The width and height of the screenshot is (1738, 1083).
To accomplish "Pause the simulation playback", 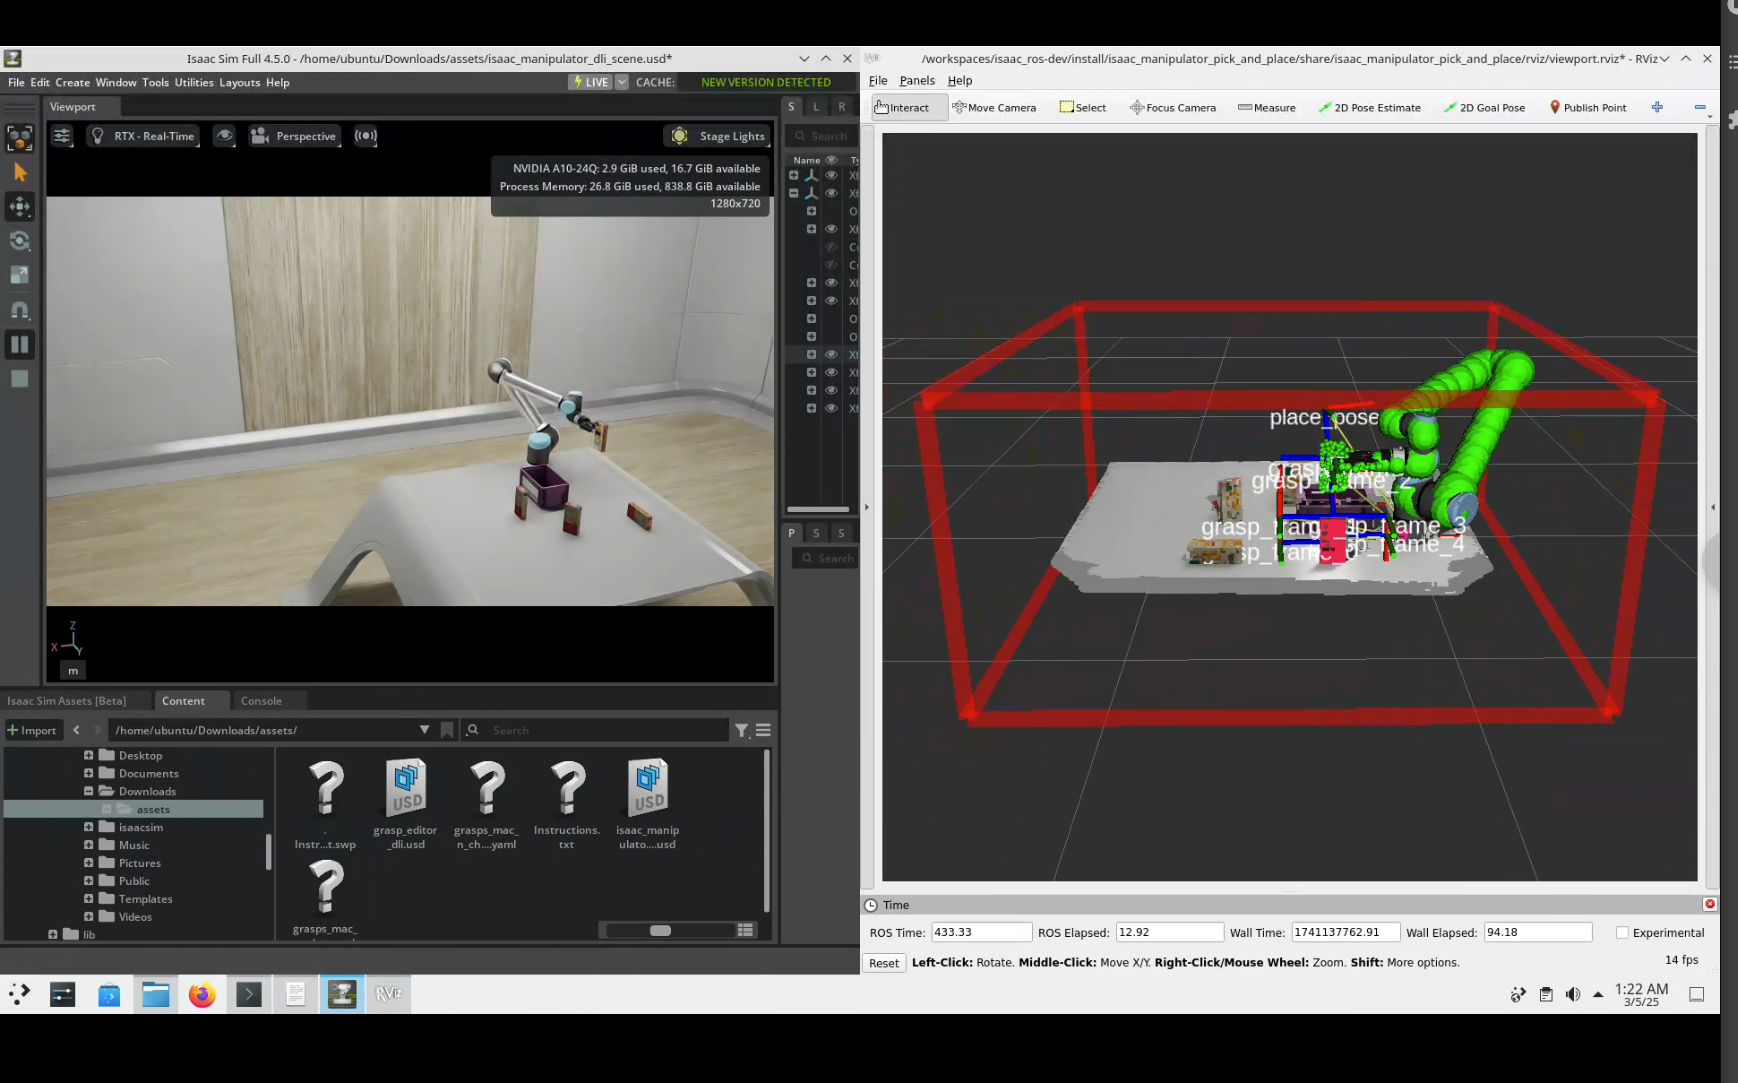I will [x=20, y=345].
